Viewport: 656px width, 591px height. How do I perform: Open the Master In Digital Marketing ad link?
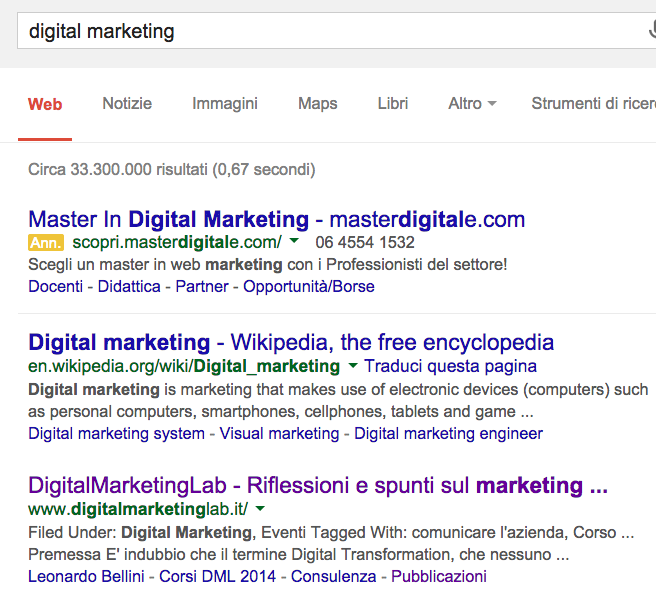tap(277, 219)
